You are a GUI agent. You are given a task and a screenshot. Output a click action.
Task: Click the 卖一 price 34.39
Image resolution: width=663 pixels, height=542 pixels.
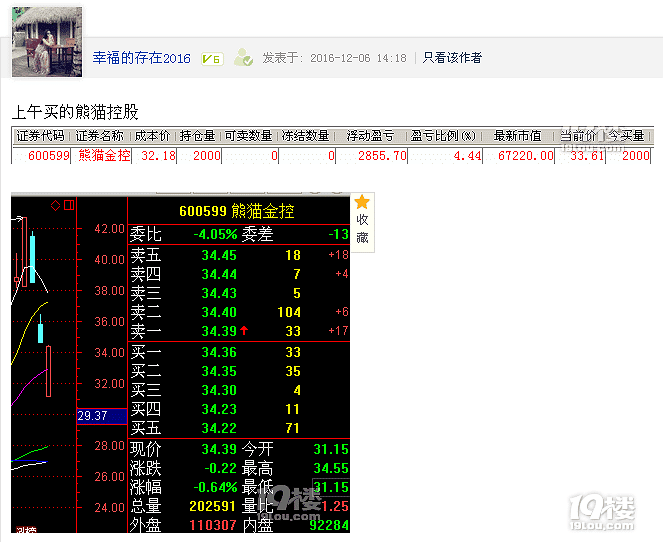(x=219, y=331)
